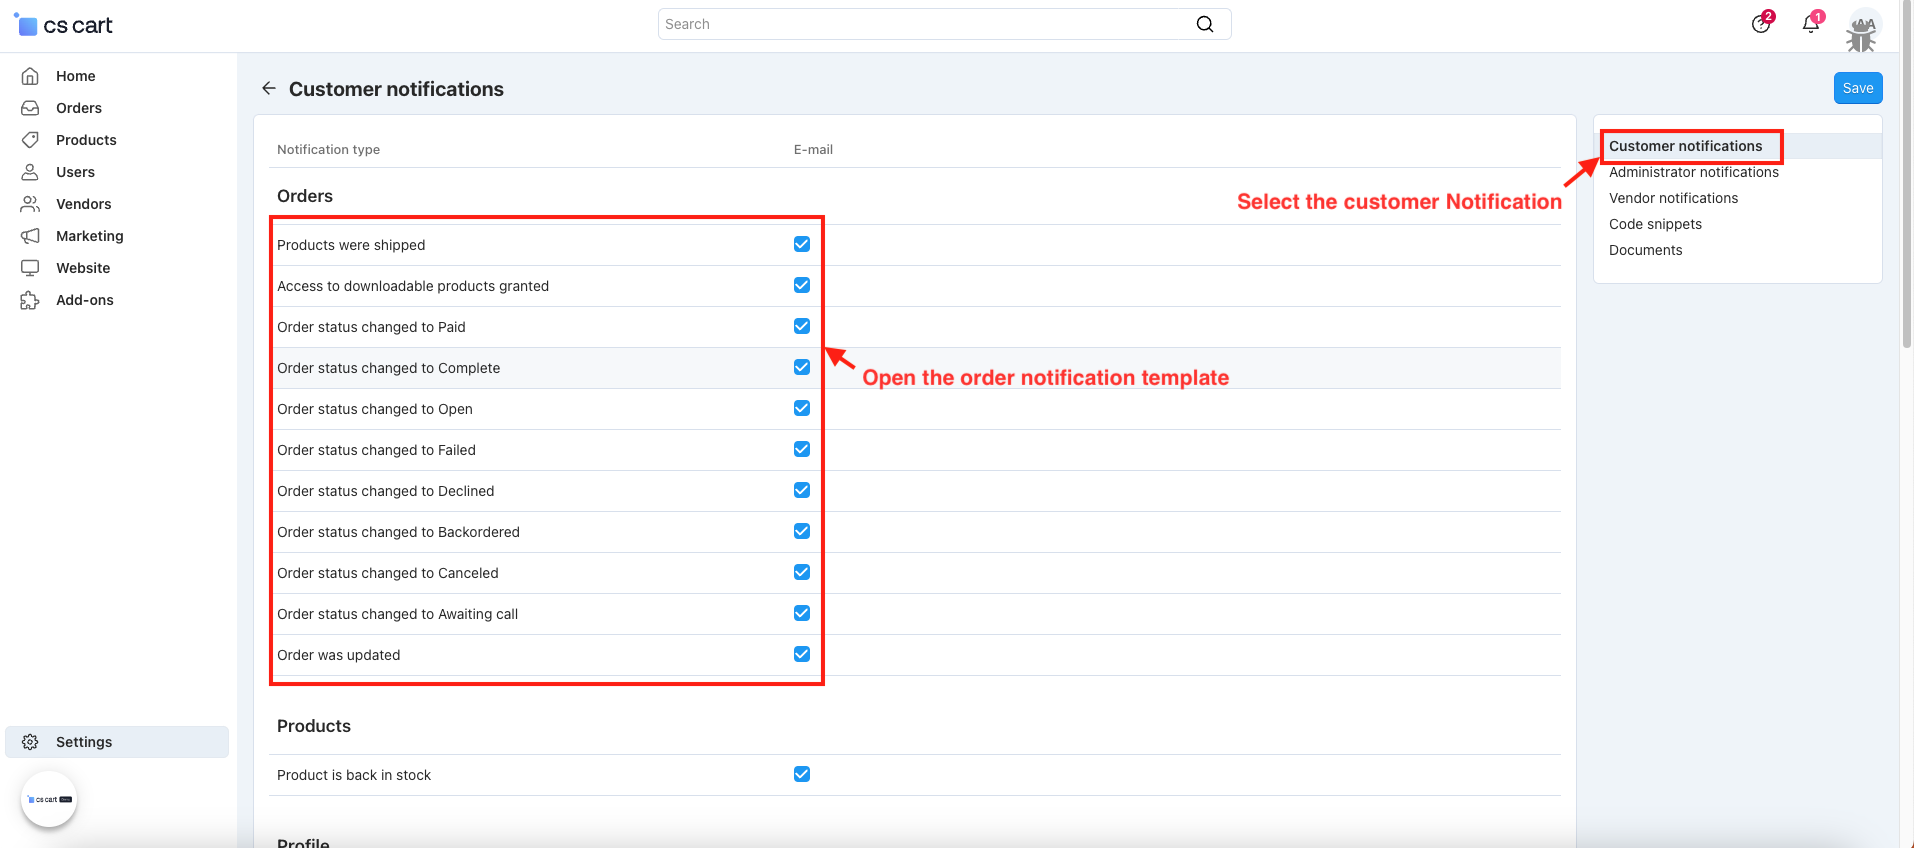
Task: Open Products were shipped template
Action: [x=351, y=245]
